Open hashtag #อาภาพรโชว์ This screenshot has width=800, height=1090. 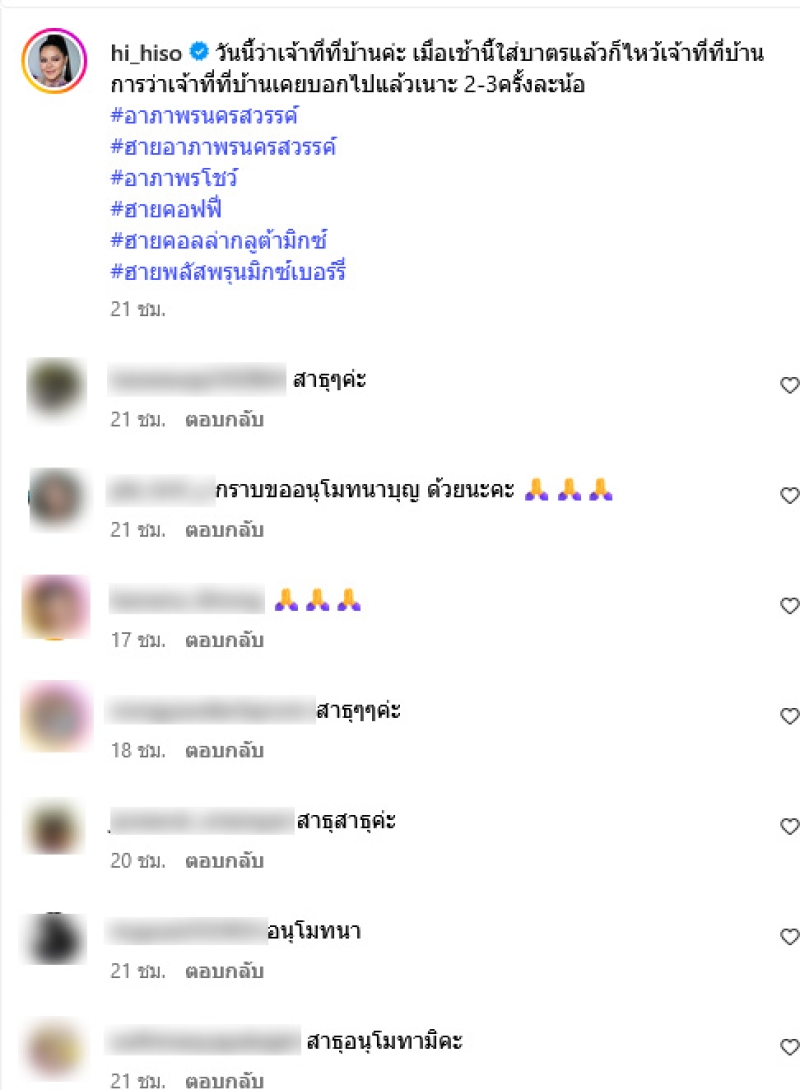tap(174, 178)
